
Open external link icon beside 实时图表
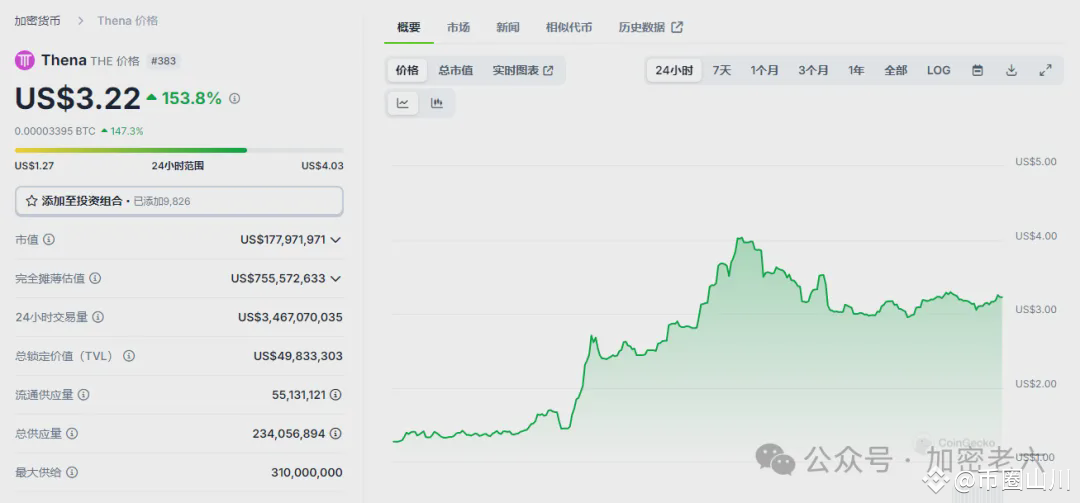point(548,70)
